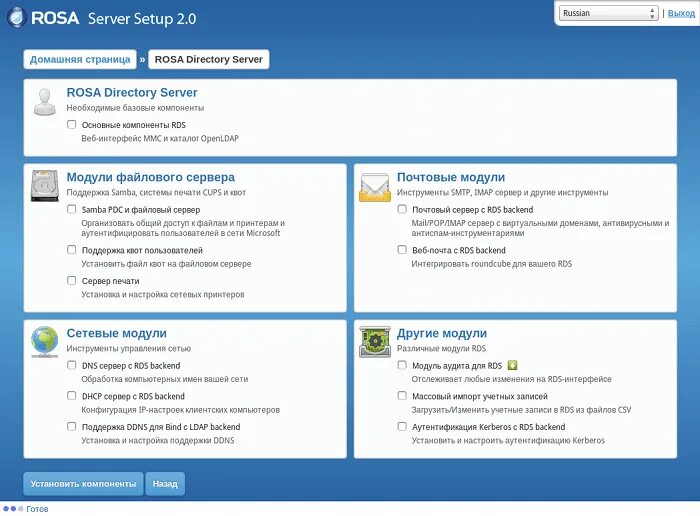Open the Russian language dropdown
The image size is (700, 516).
tap(608, 13)
